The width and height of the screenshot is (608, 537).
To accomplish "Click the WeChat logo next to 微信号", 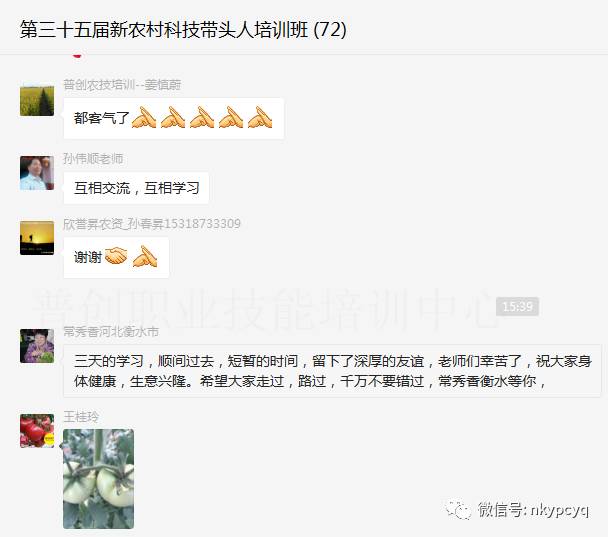I will pyautogui.click(x=458, y=509).
